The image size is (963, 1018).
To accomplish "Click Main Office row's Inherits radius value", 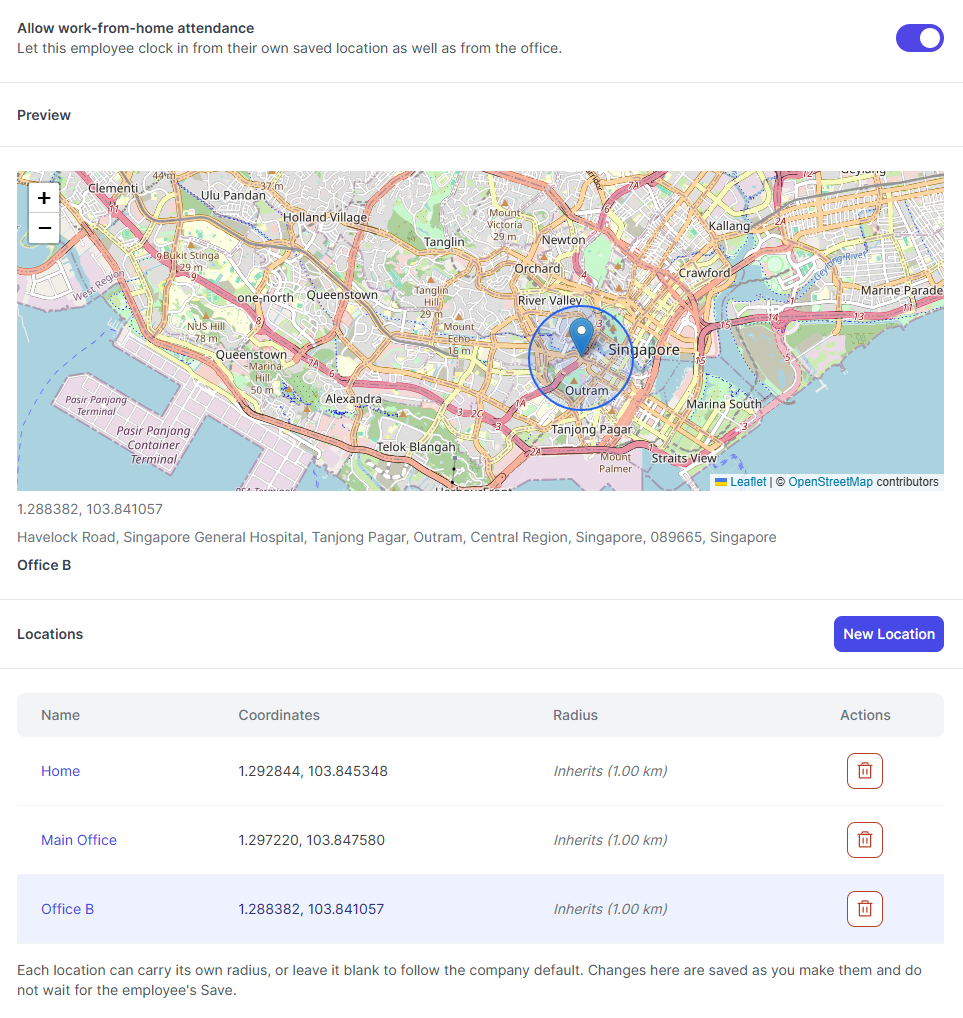I will 610,840.
